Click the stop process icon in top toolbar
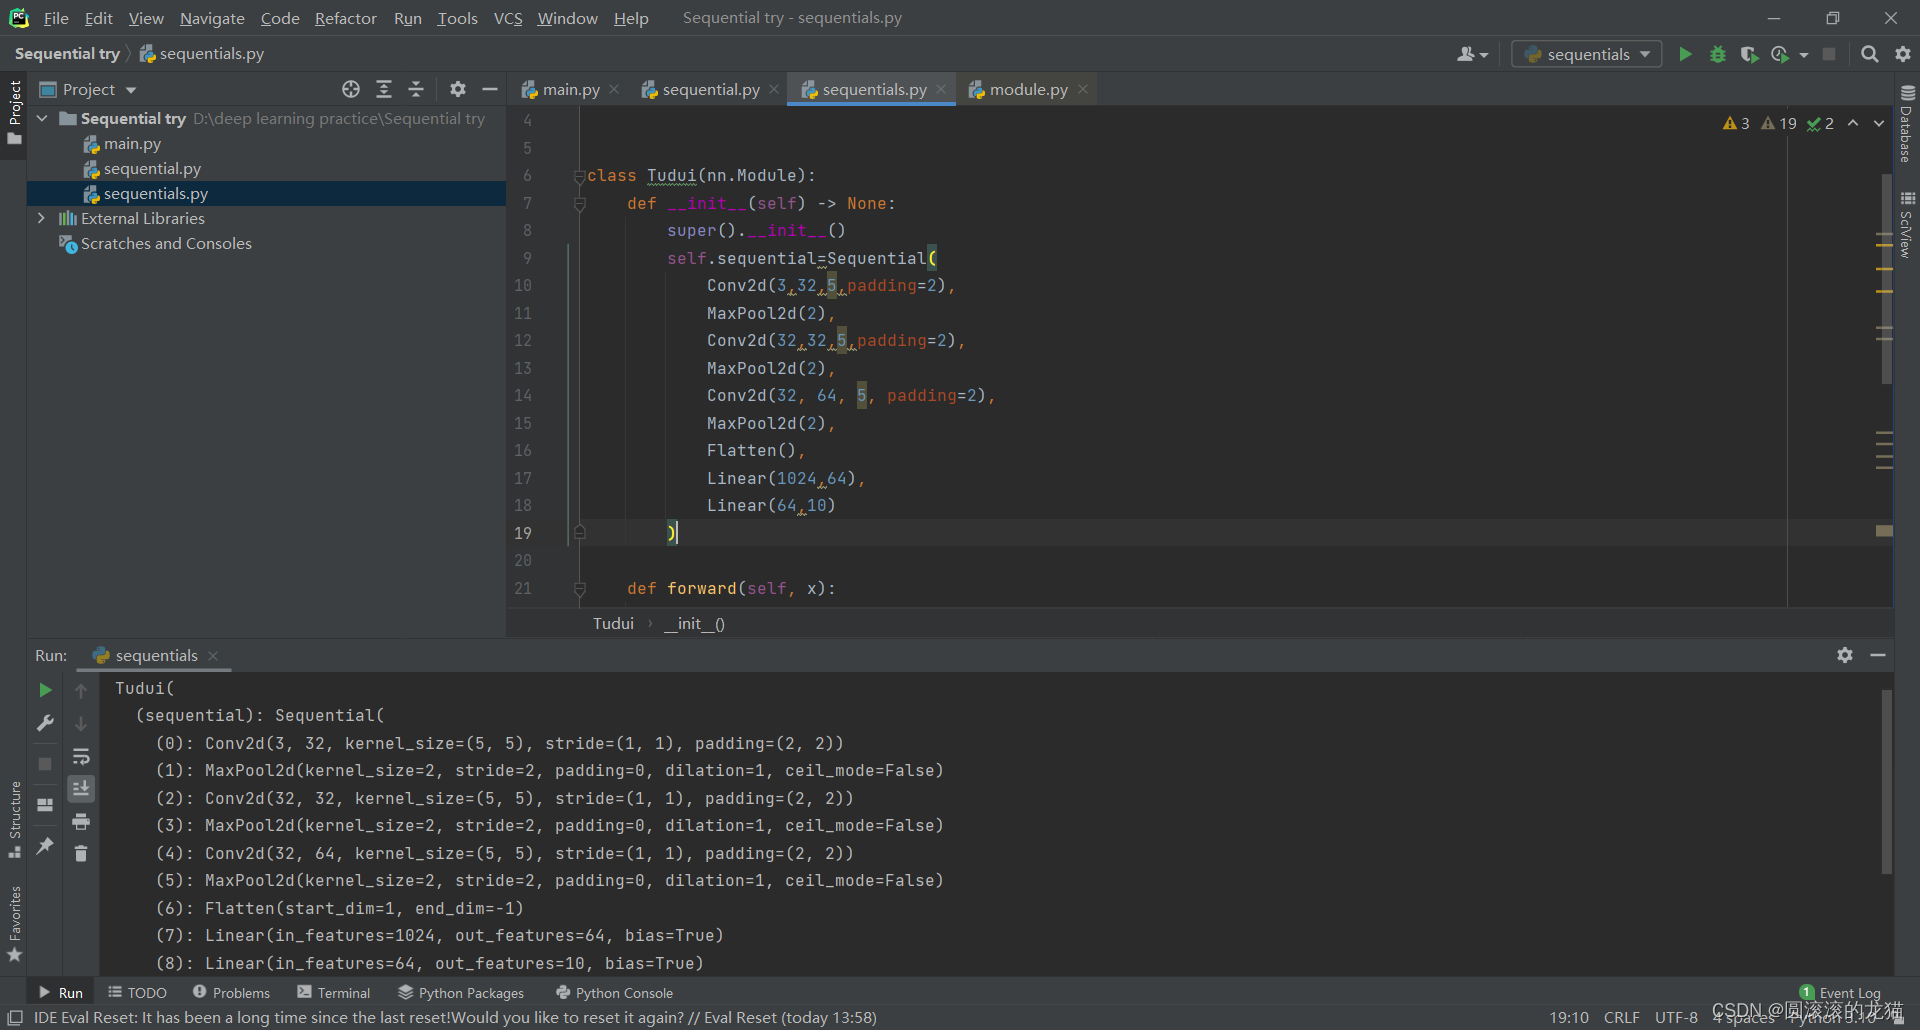This screenshot has width=1920, height=1030. pyautogui.click(x=1829, y=54)
